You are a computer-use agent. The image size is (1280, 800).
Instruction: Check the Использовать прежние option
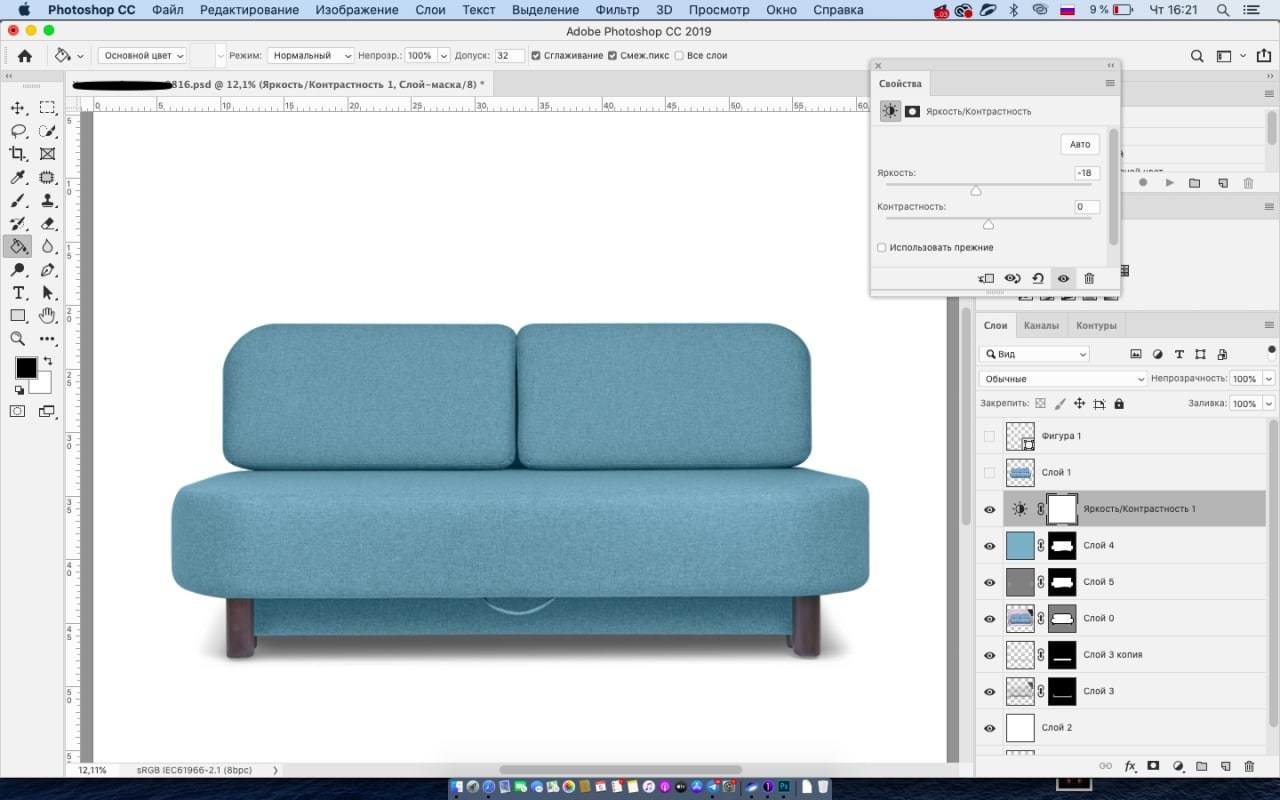click(x=882, y=248)
